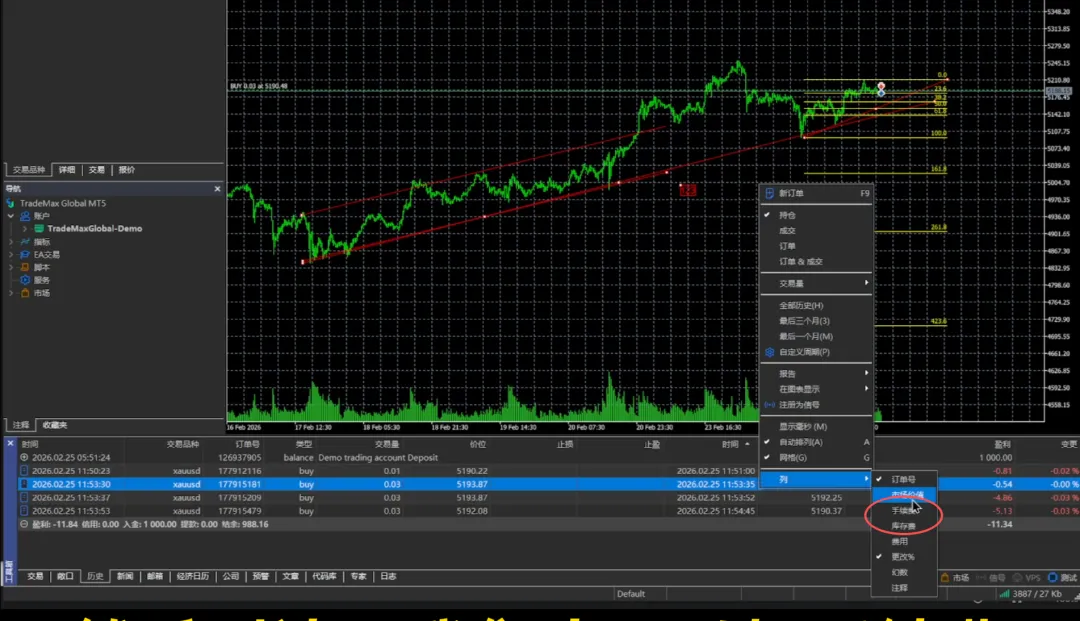
Task: Close the navigator panel
Action: pos(217,189)
